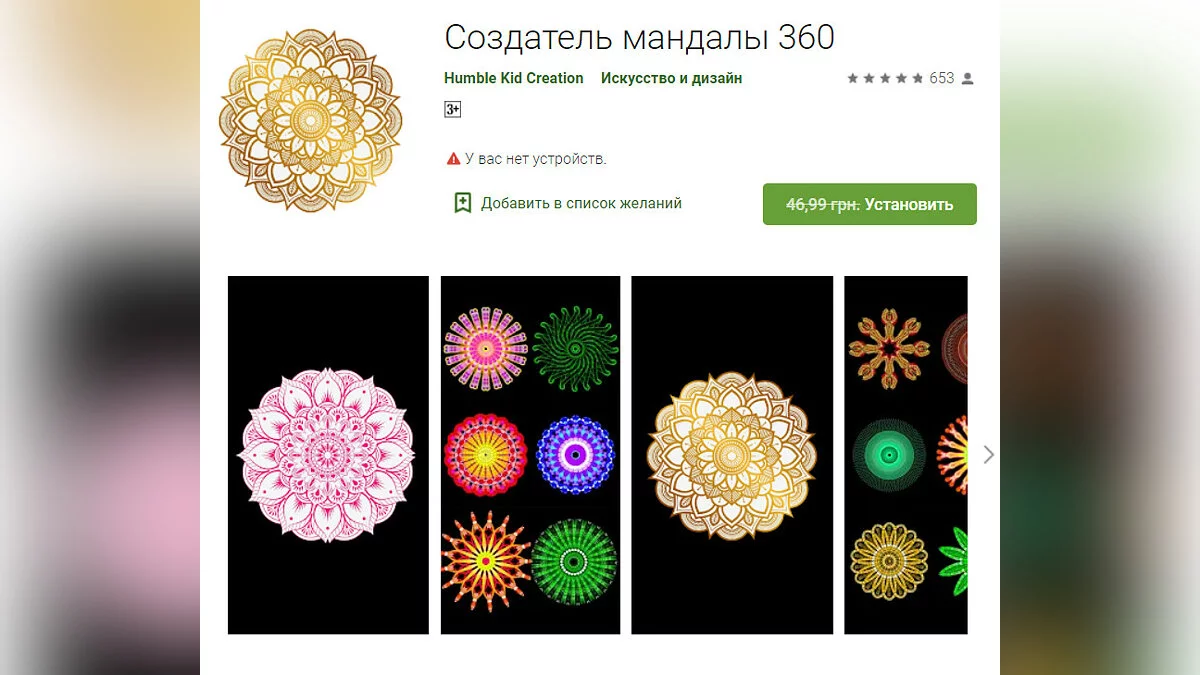Viewport: 1200px width, 675px height.
Task: Open the six colorful mandalas screenshot
Action: click(x=530, y=455)
